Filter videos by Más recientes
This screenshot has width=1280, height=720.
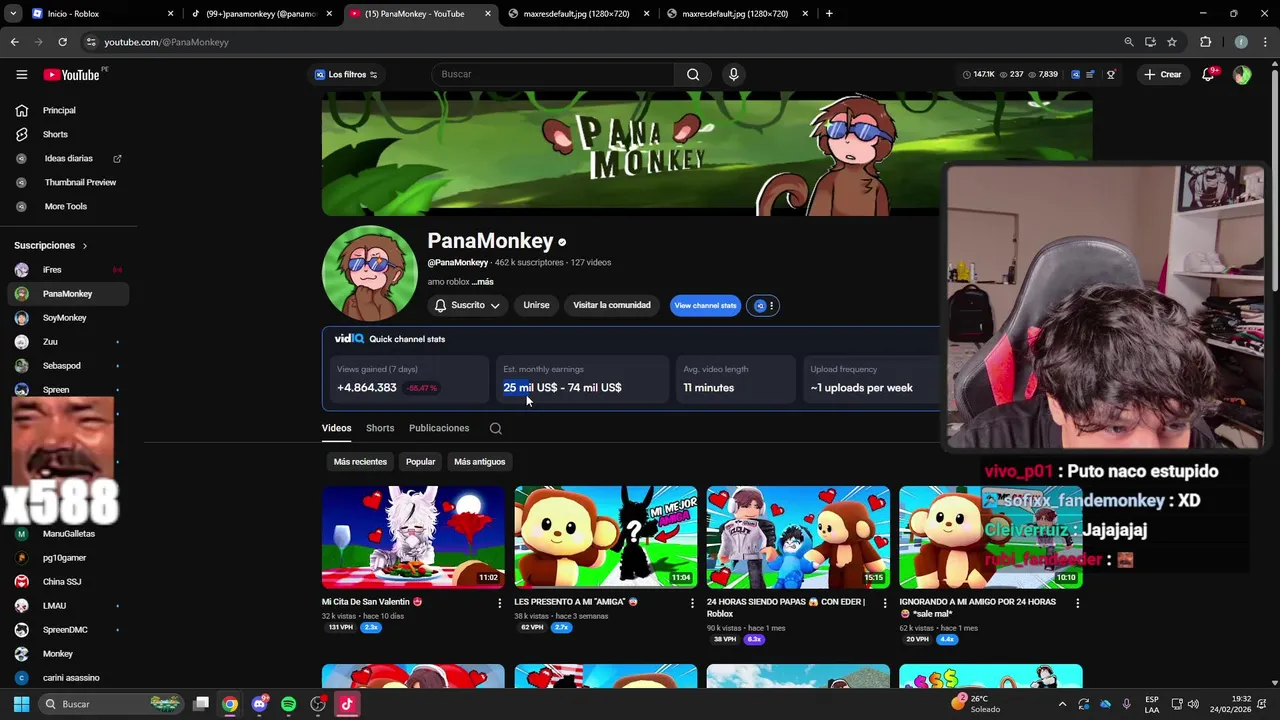tap(360, 461)
